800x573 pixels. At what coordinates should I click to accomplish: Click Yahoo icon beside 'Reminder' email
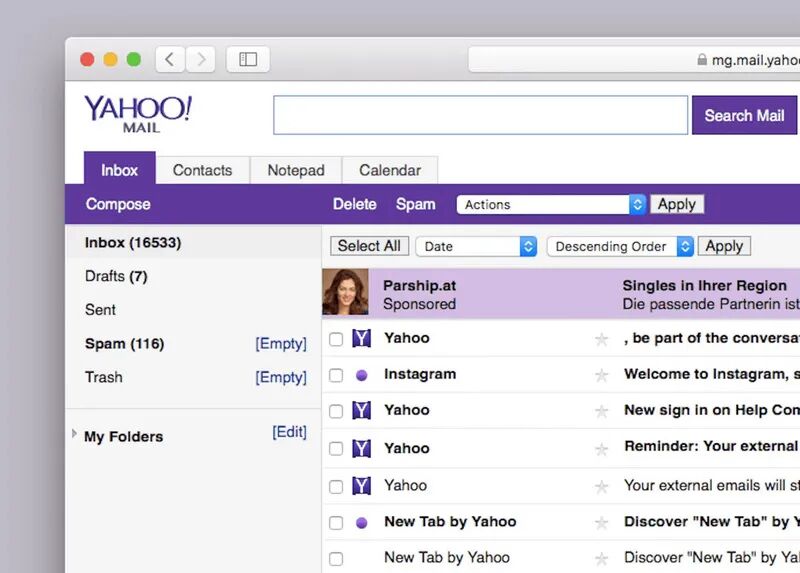(362, 449)
